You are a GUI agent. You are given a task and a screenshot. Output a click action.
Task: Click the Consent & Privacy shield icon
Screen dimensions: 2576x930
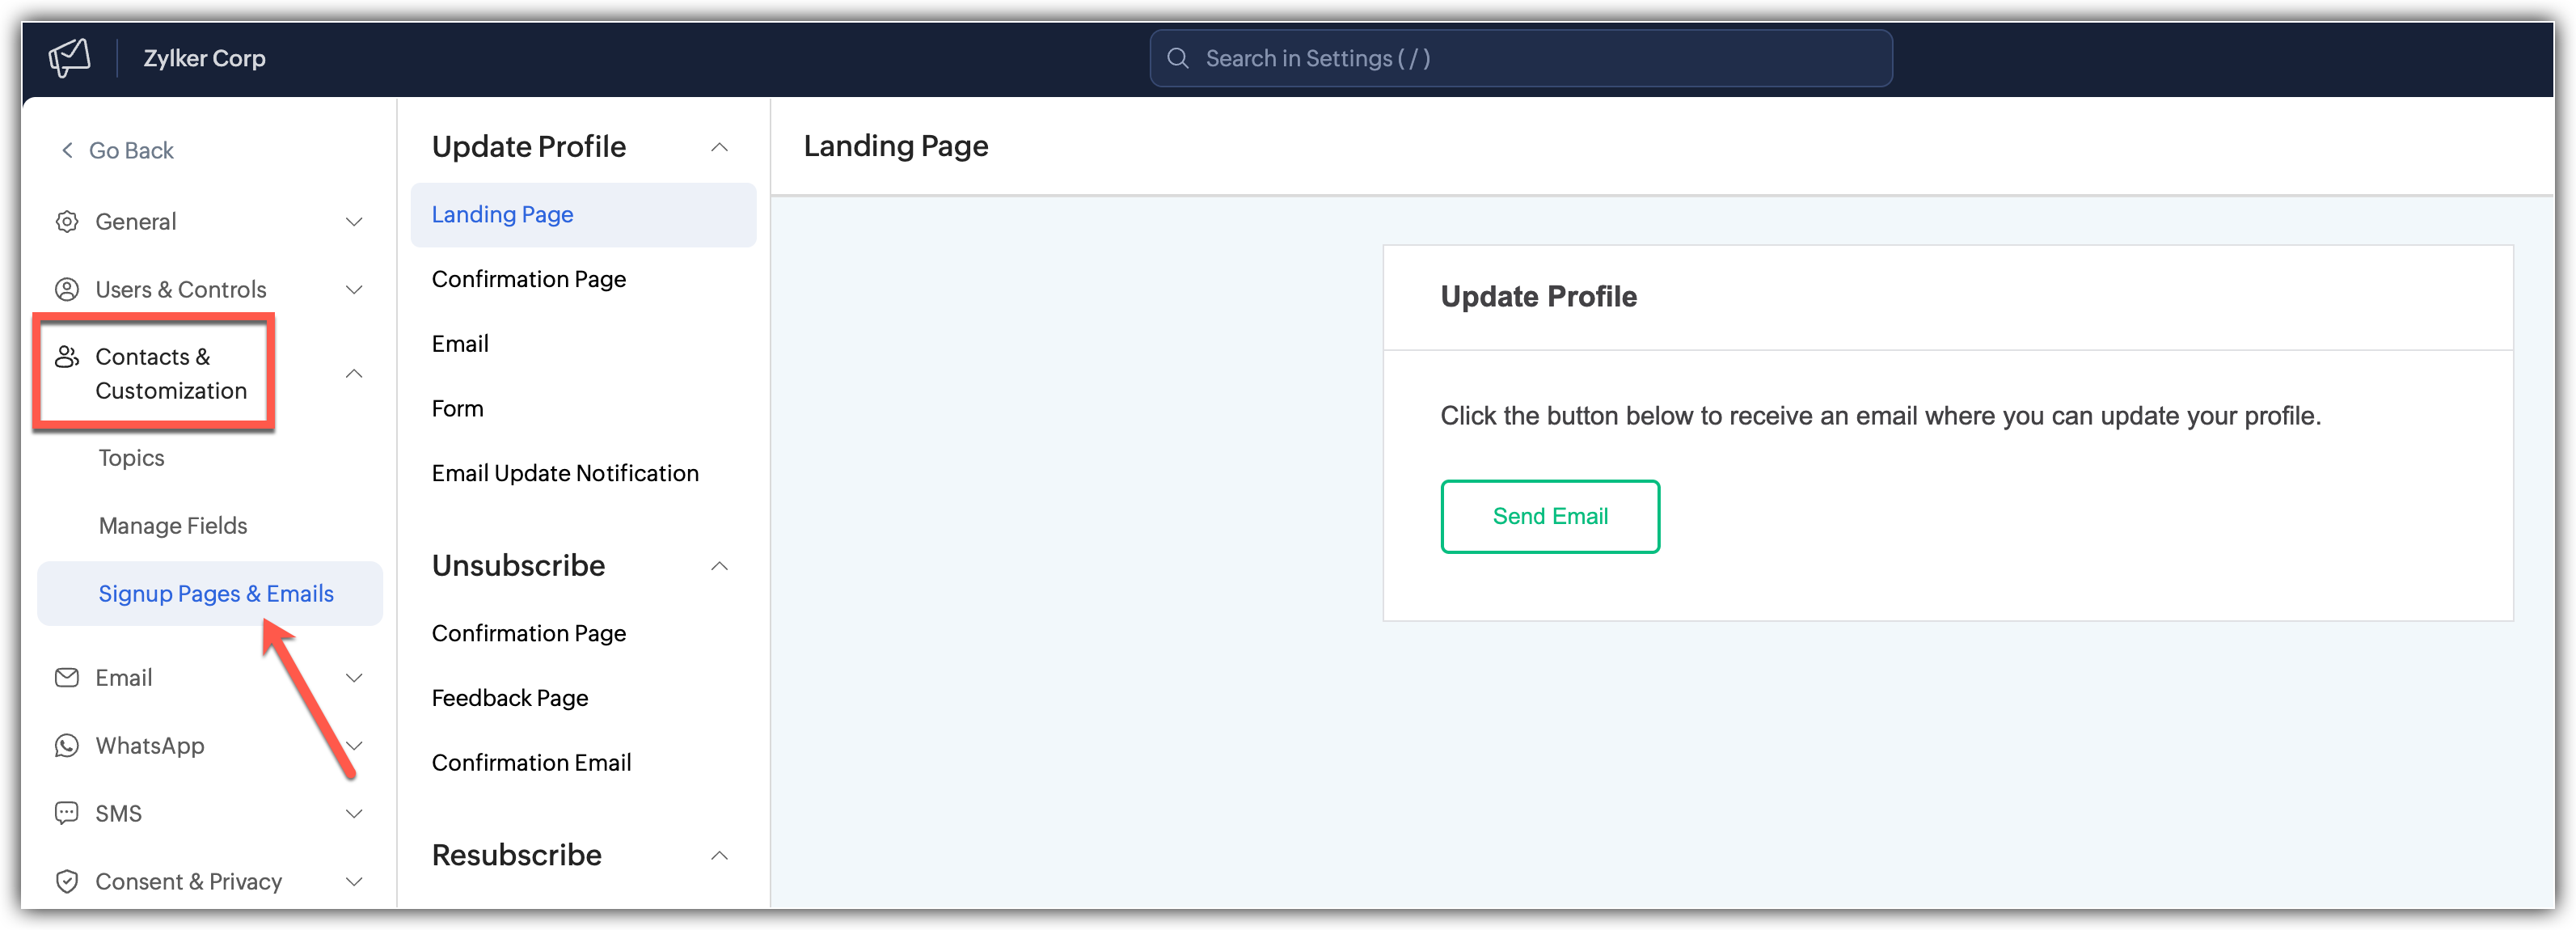click(67, 881)
